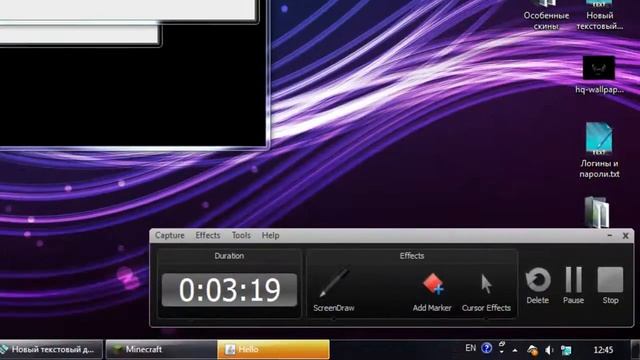Click the 0:03:19 duration display
640x360 pixels.
(229, 290)
